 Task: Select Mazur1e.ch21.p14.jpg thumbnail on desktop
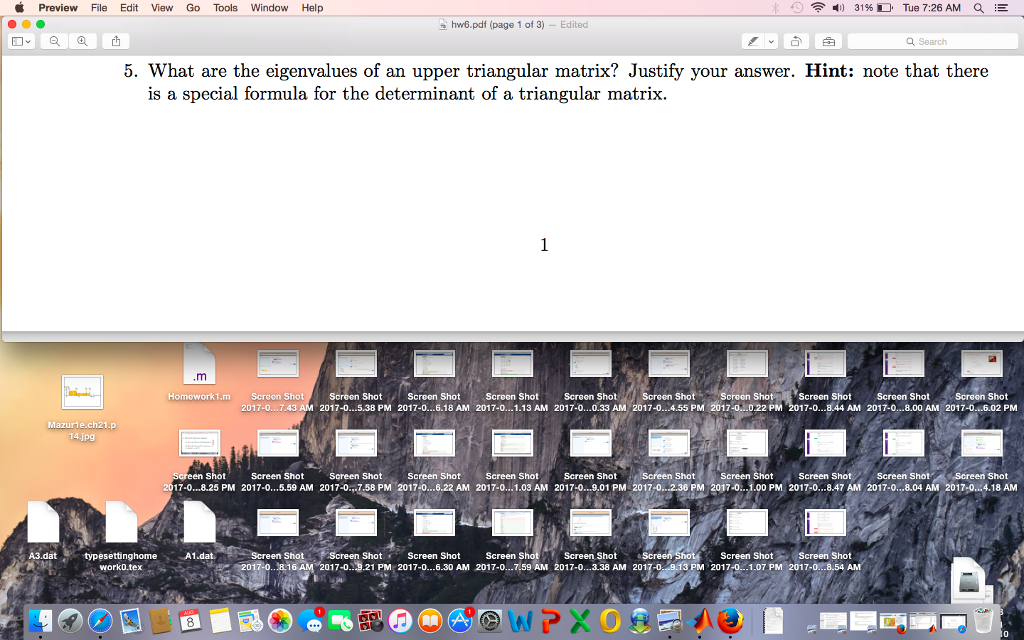[x=82, y=393]
